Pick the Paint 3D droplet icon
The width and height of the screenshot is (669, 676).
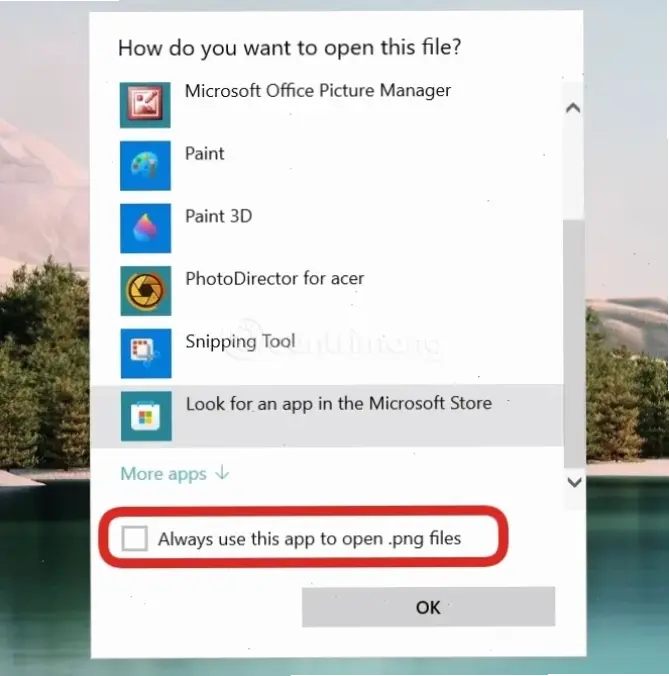145,228
